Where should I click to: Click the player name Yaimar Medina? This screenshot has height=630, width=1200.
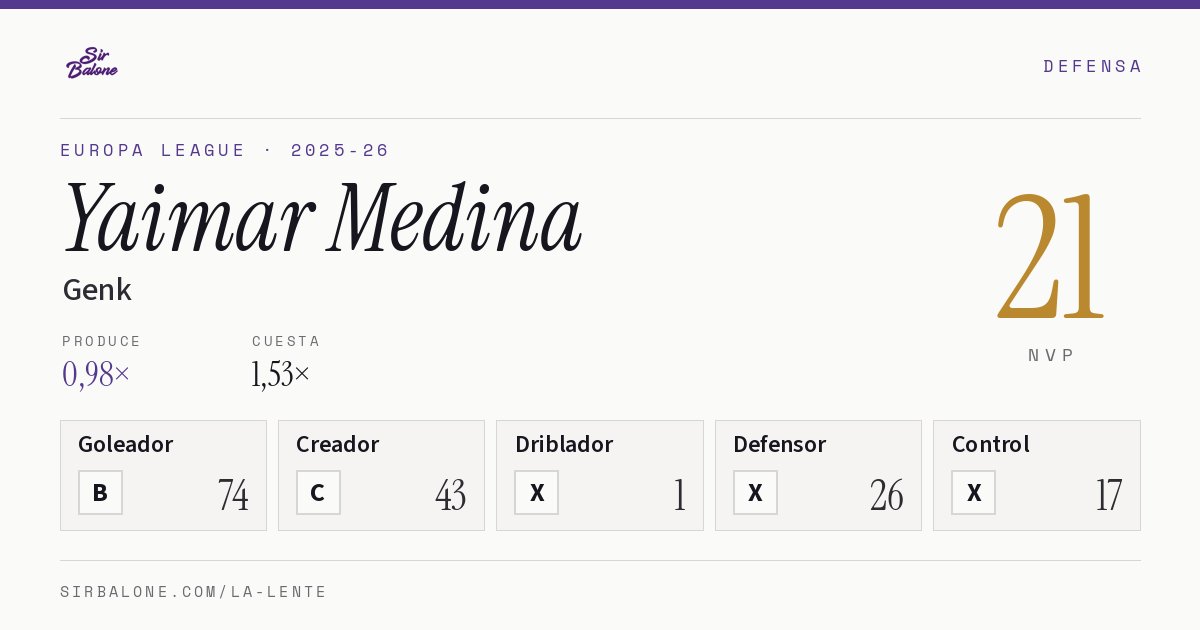pyautogui.click(x=322, y=218)
